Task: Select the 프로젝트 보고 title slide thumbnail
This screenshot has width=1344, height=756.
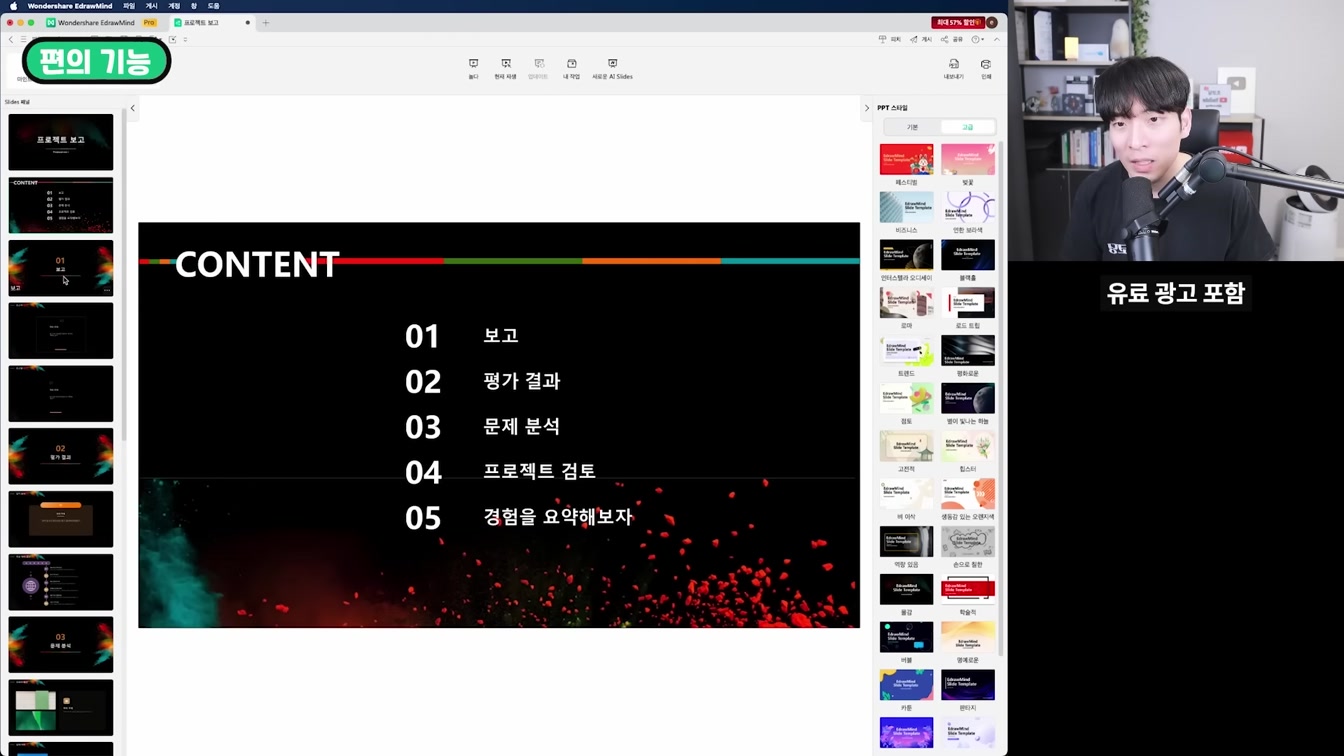Action: [x=61, y=142]
